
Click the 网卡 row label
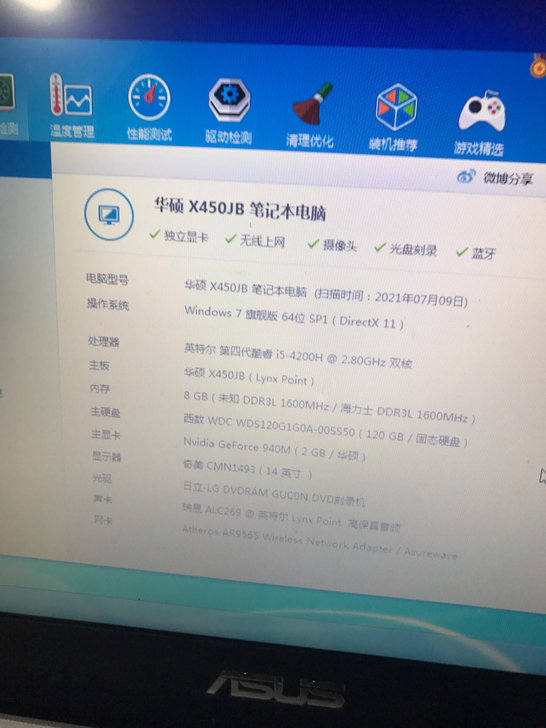104,520
